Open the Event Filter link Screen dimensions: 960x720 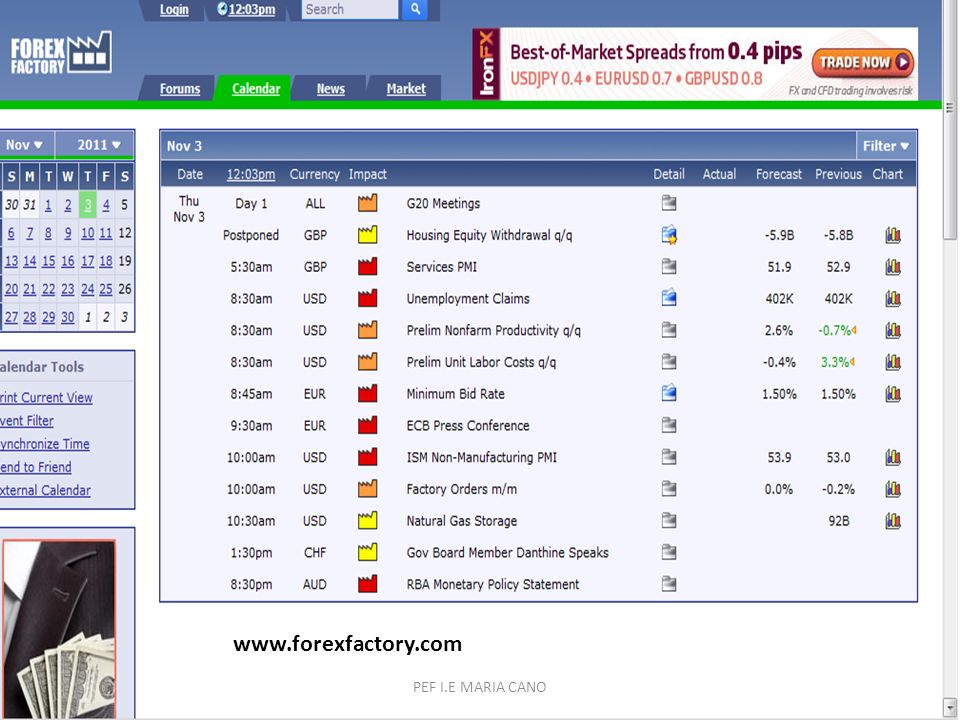click(x=27, y=421)
